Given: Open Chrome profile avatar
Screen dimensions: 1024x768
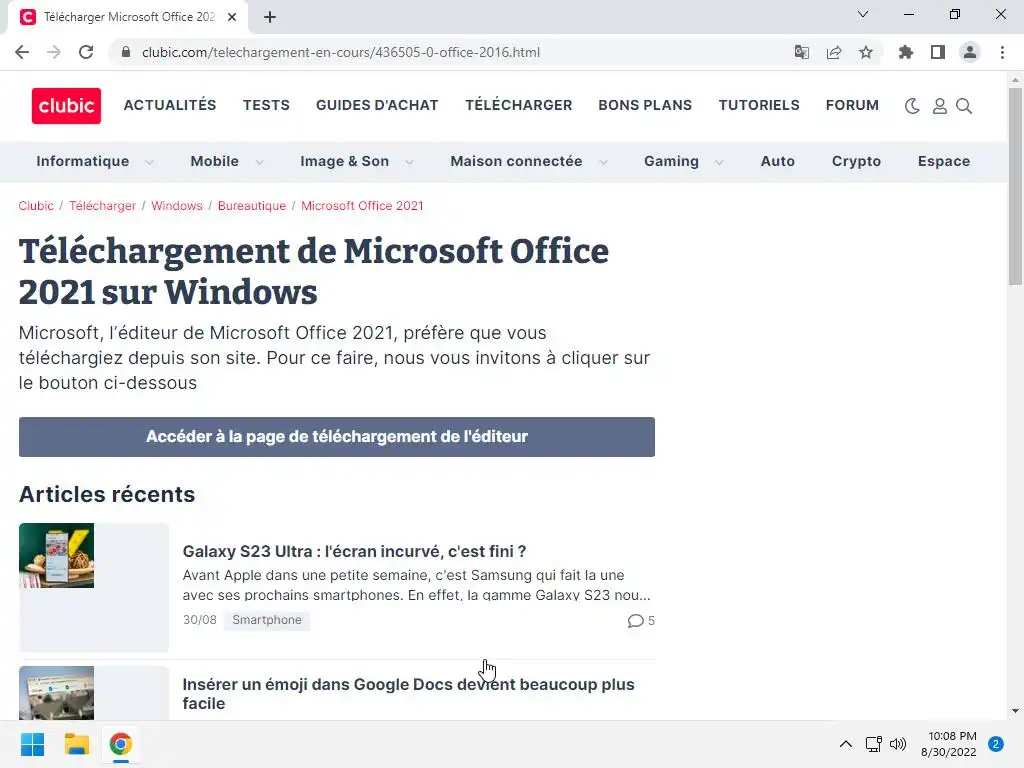Looking at the screenshot, I should pos(970,52).
